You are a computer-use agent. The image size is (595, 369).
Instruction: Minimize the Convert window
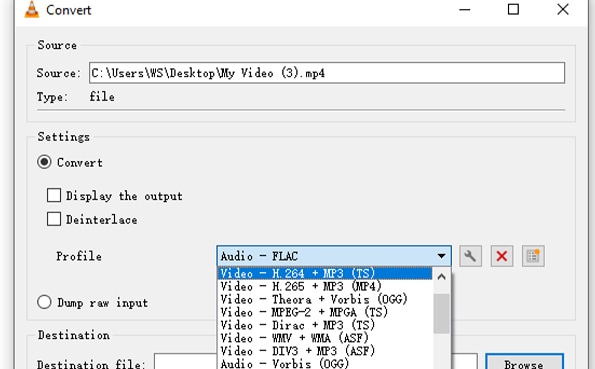click(464, 9)
